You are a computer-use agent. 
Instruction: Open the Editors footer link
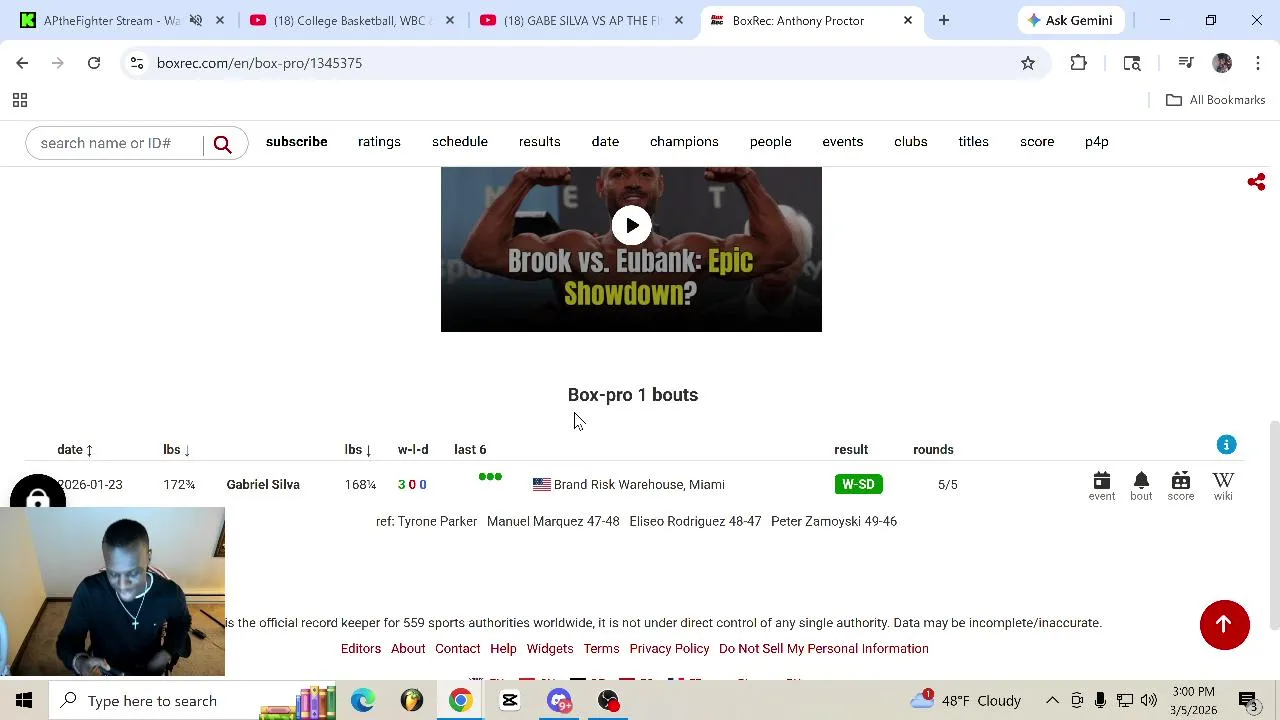pos(361,649)
